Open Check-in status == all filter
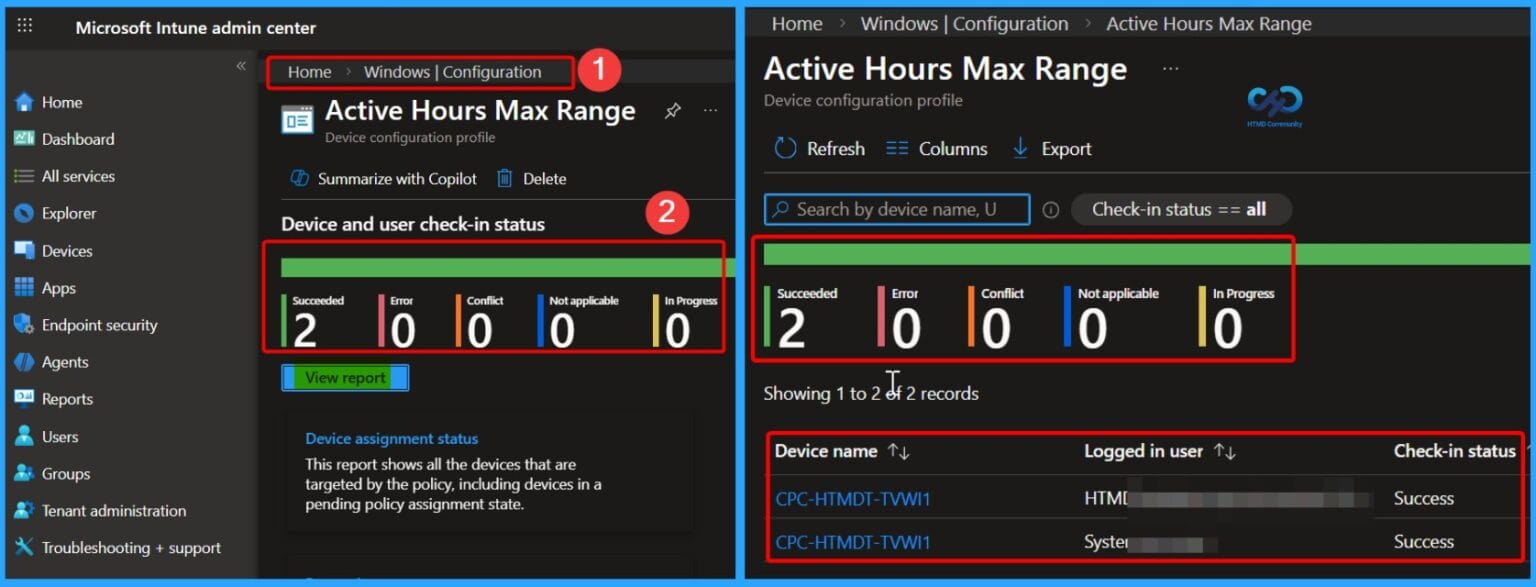This screenshot has width=1536, height=587. 1181,209
